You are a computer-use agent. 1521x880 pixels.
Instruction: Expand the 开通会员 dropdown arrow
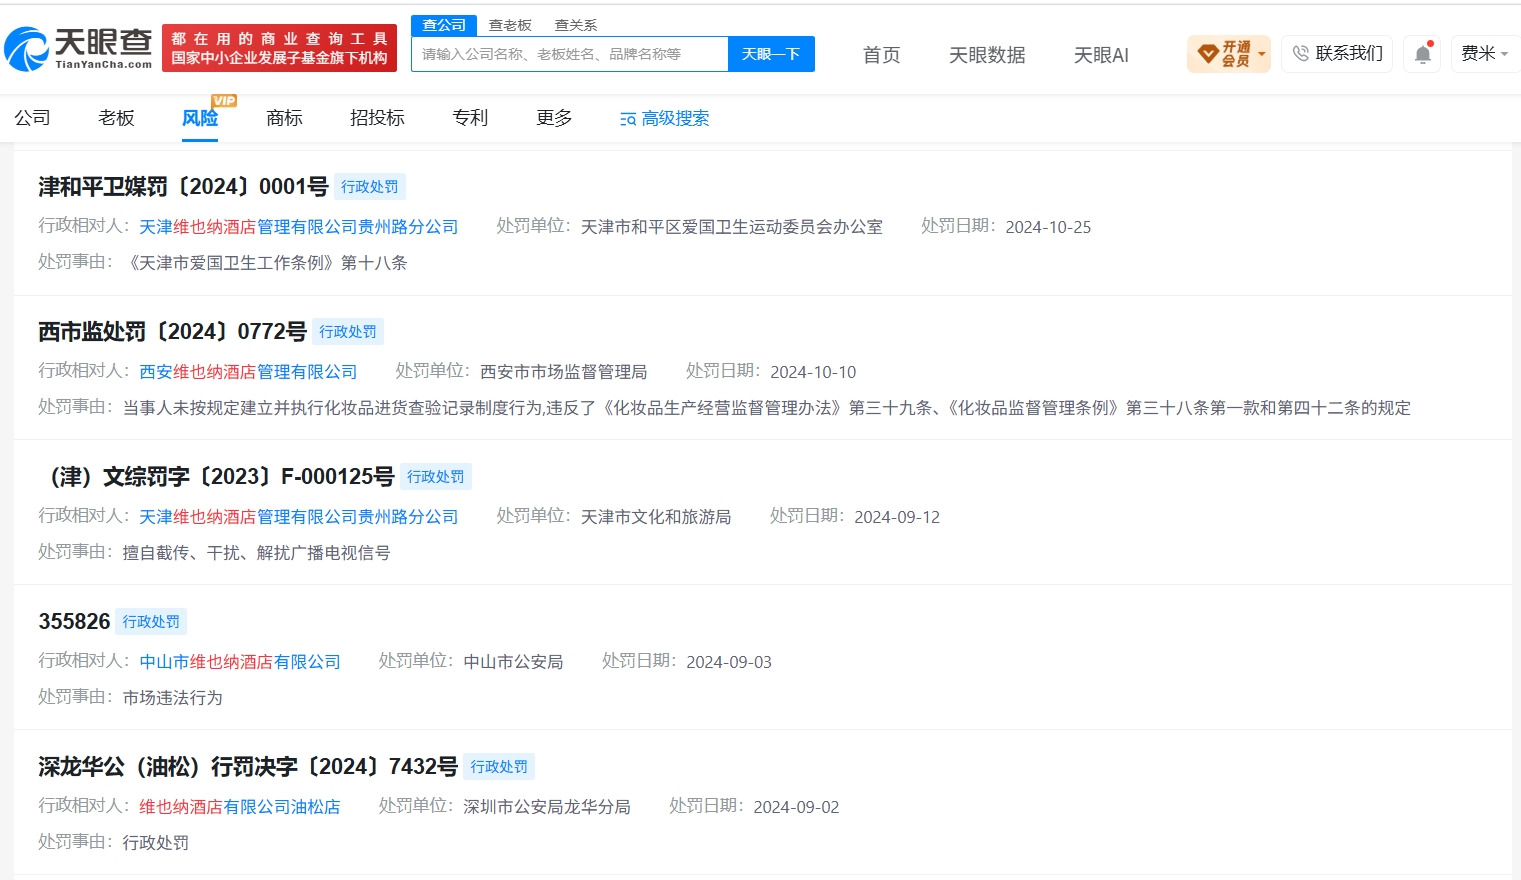[1262, 54]
